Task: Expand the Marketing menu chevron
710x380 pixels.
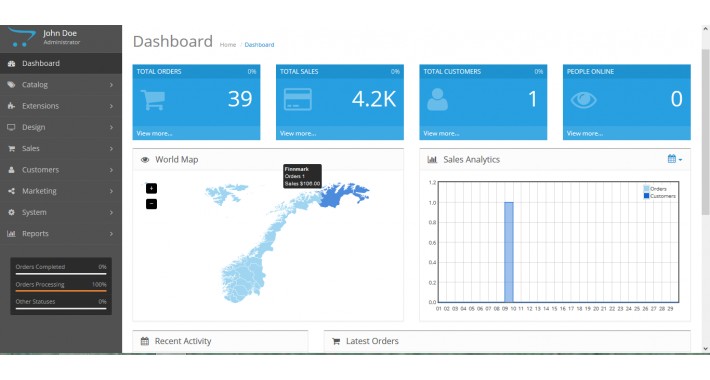Action: click(111, 191)
